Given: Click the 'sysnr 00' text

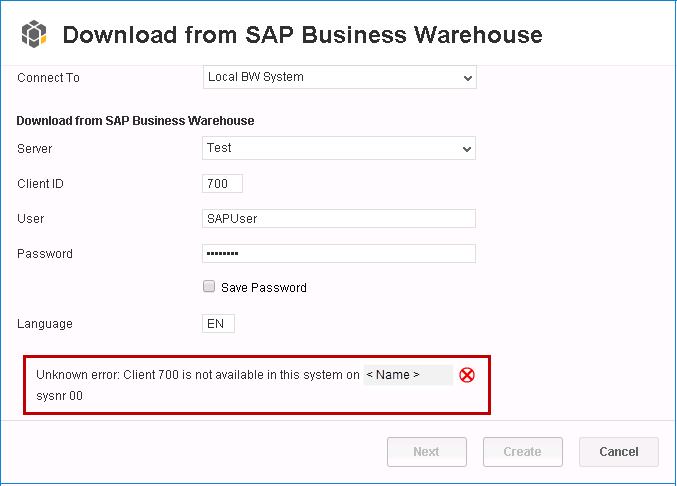Looking at the screenshot, I should [59, 396].
